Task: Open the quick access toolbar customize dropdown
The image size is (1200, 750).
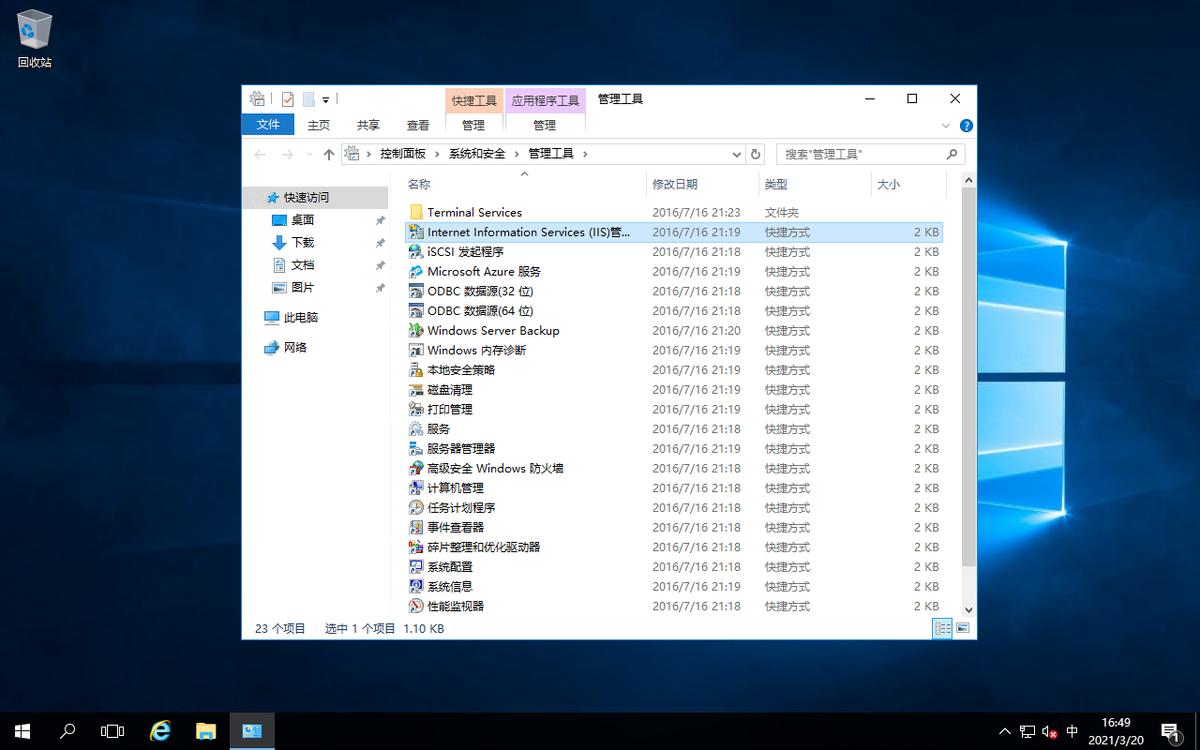Action: (326, 100)
